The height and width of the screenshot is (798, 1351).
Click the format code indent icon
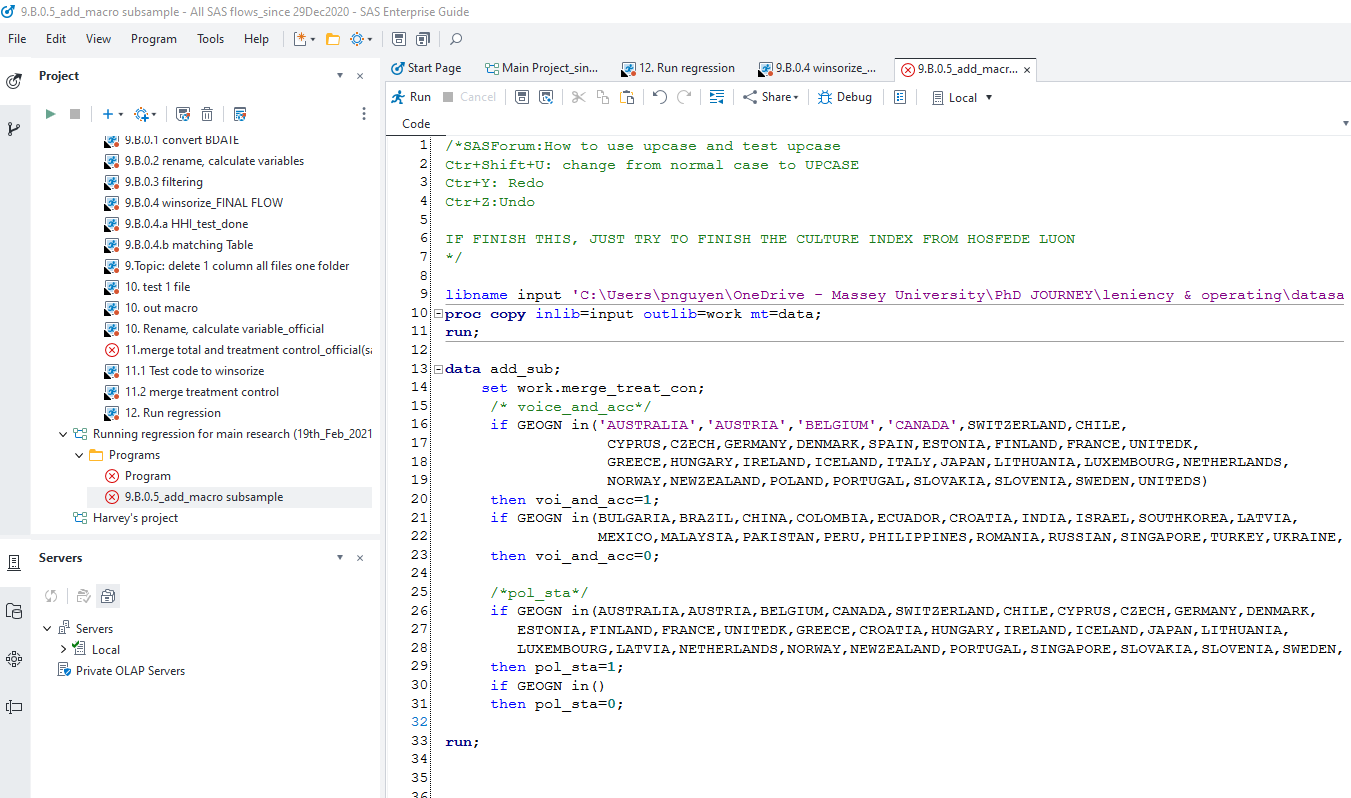tap(716, 97)
